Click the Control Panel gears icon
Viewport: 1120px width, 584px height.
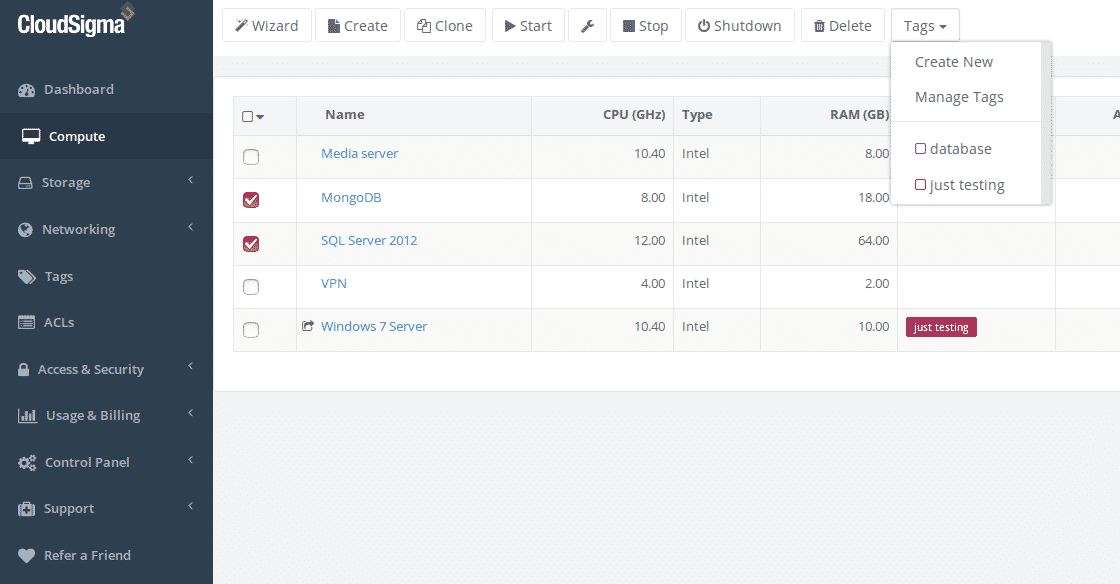point(27,463)
